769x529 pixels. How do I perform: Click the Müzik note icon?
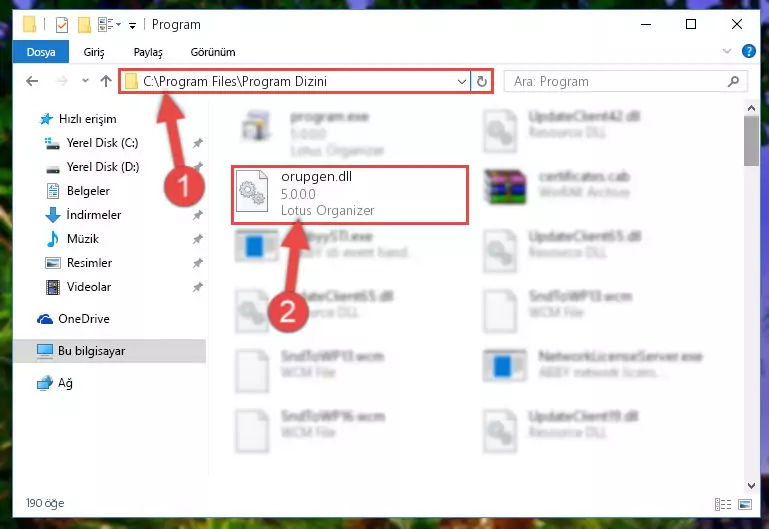52,239
